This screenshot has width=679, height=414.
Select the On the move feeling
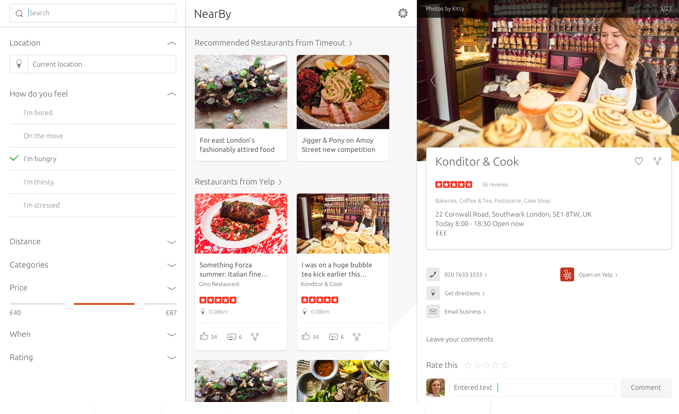(93, 136)
